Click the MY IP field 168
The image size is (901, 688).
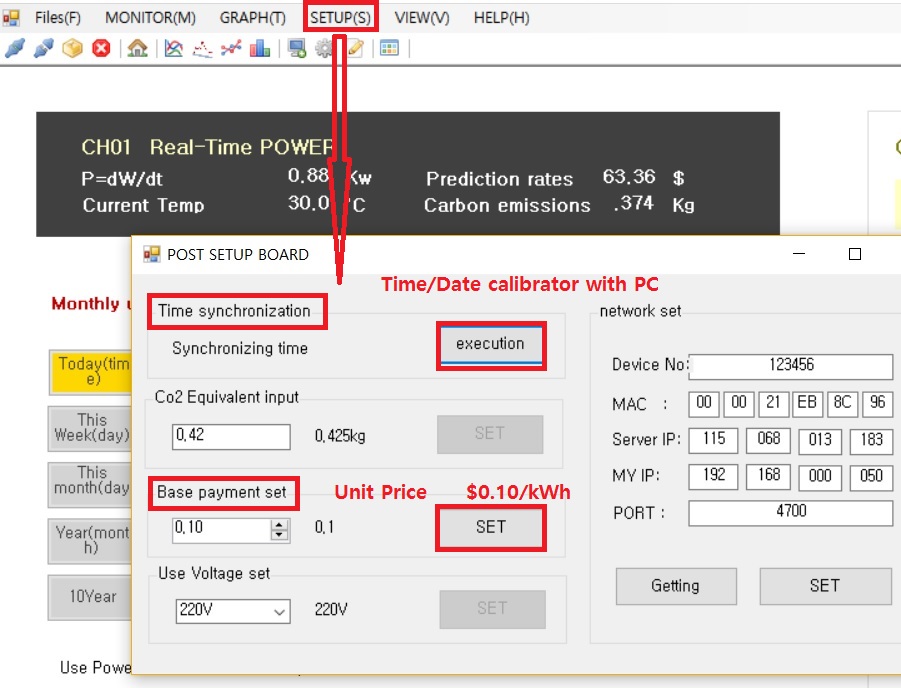pos(768,476)
